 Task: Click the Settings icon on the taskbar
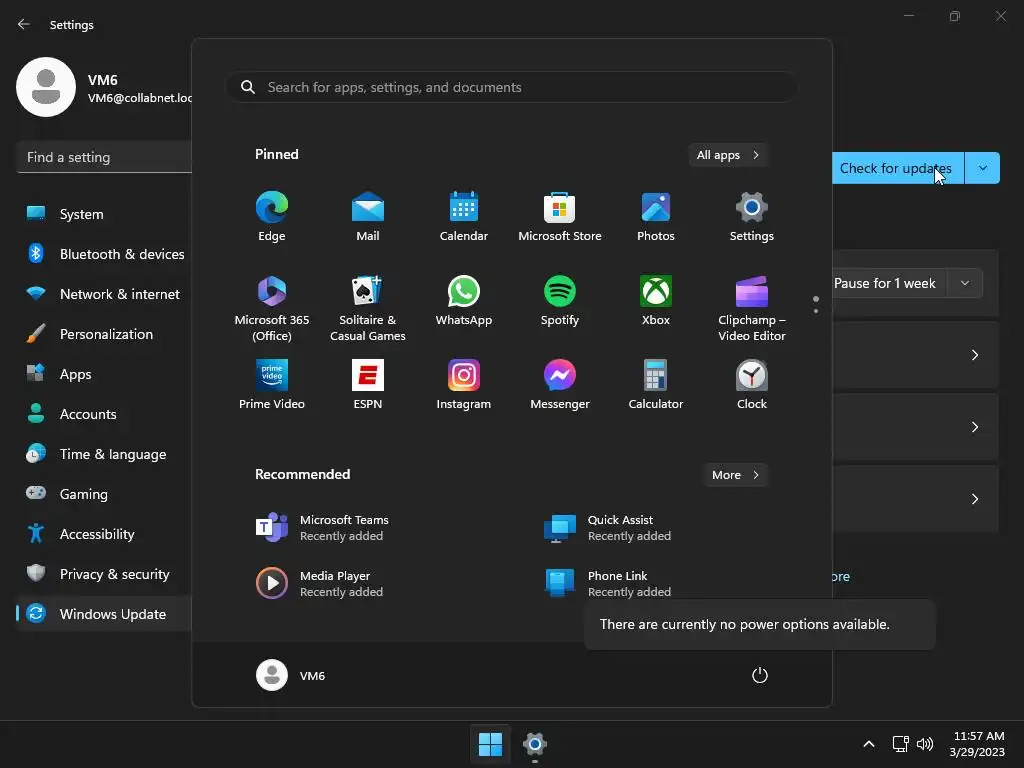534,744
